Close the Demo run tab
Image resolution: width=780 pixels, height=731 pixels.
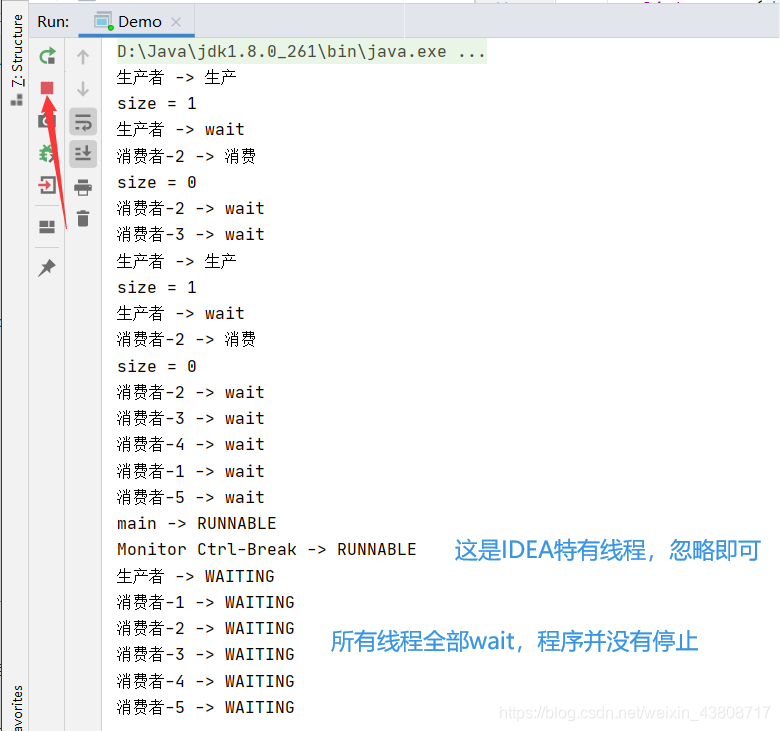point(176,22)
